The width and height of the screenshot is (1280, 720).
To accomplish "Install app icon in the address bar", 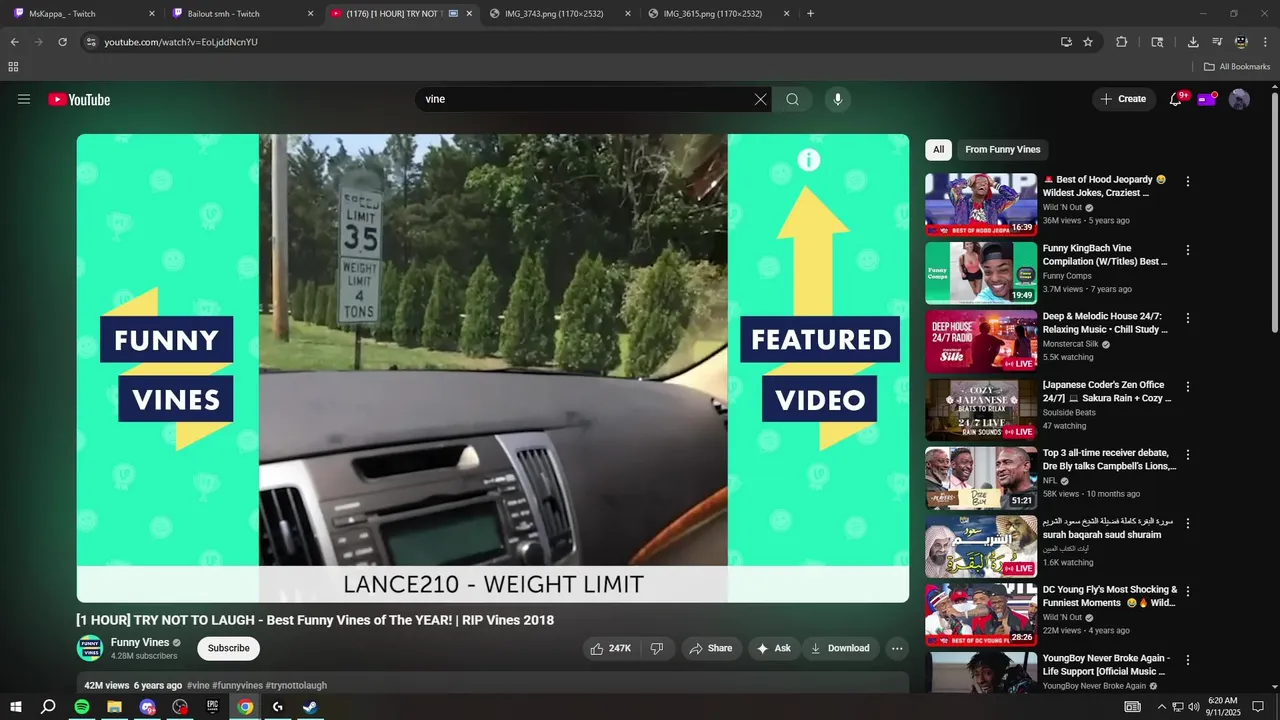I will 1066,42.
